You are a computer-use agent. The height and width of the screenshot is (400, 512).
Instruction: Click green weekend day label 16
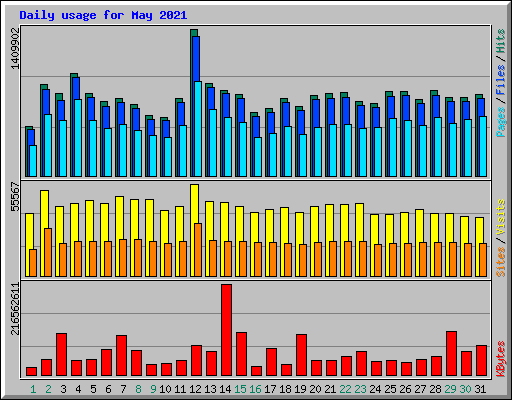255,389
